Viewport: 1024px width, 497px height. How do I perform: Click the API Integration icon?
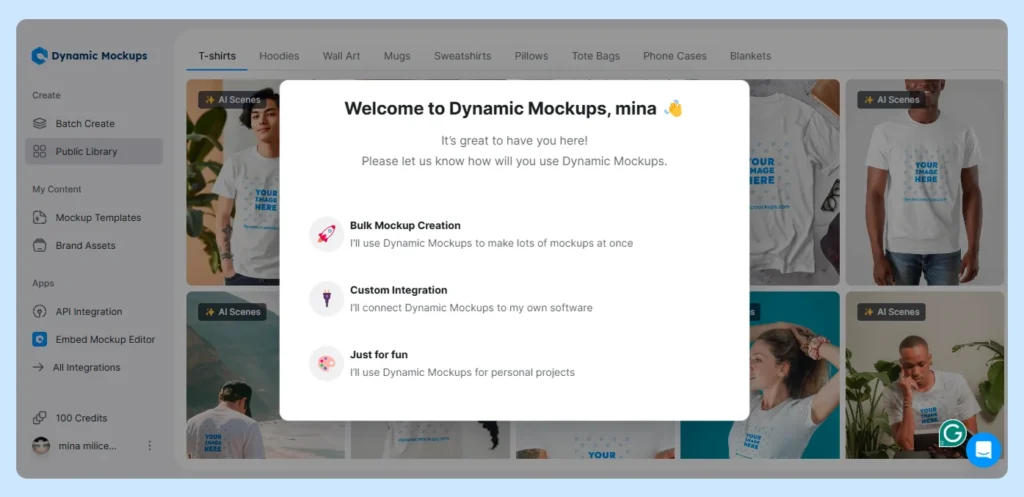point(39,312)
